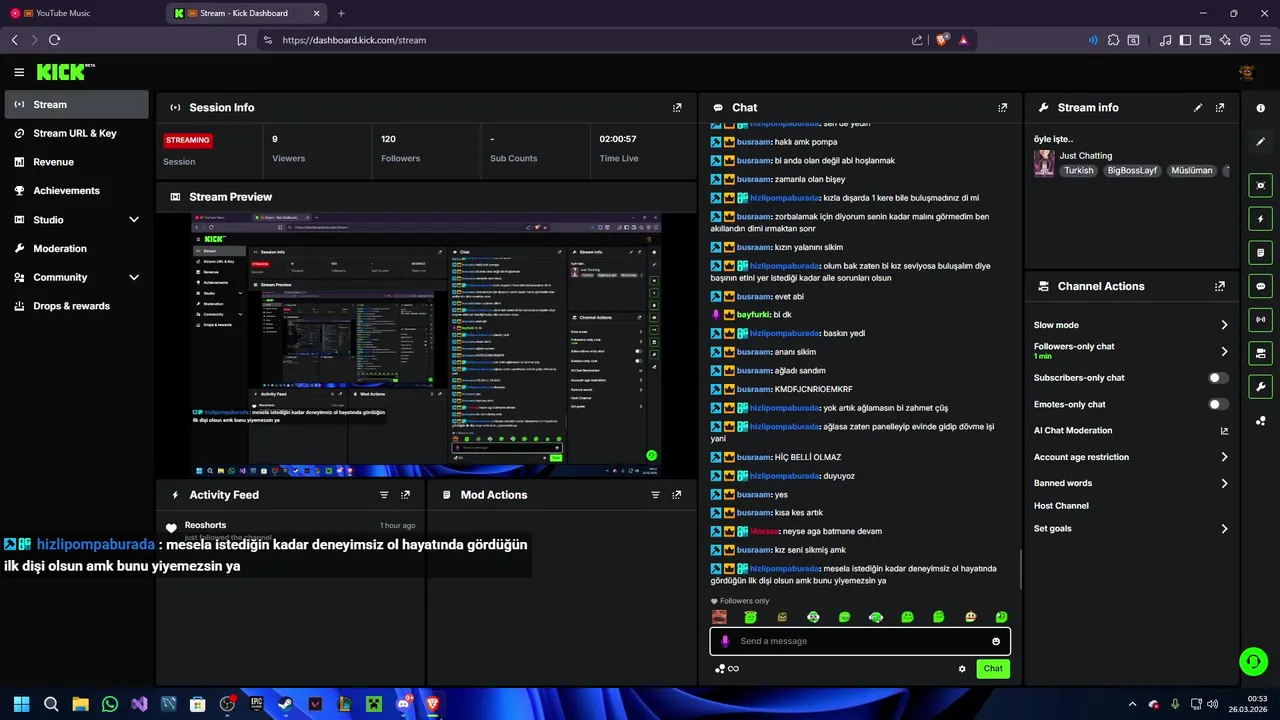
Task: Show hidden system tray icons
Action: pyautogui.click(x=1132, y=704)
